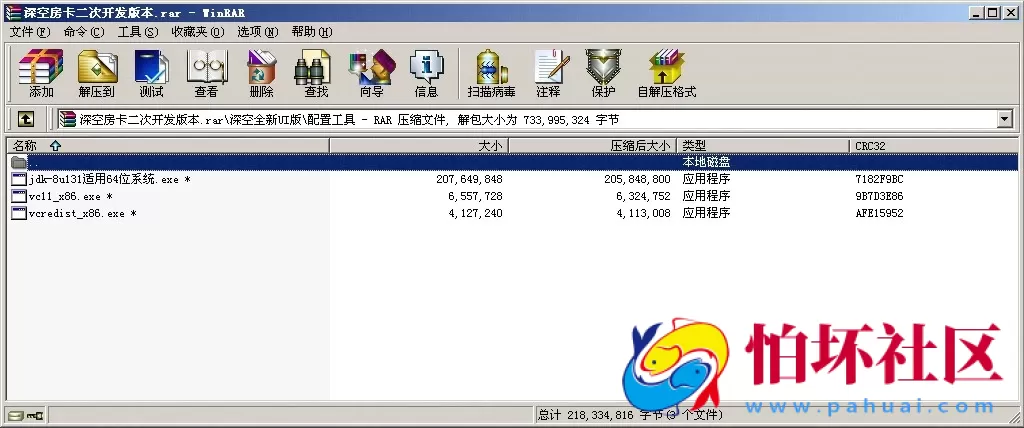Image resolution: width=1024 pixels, height=428 pixels.
Task: Sort by the 大小 column header
Action: [419, 146]
